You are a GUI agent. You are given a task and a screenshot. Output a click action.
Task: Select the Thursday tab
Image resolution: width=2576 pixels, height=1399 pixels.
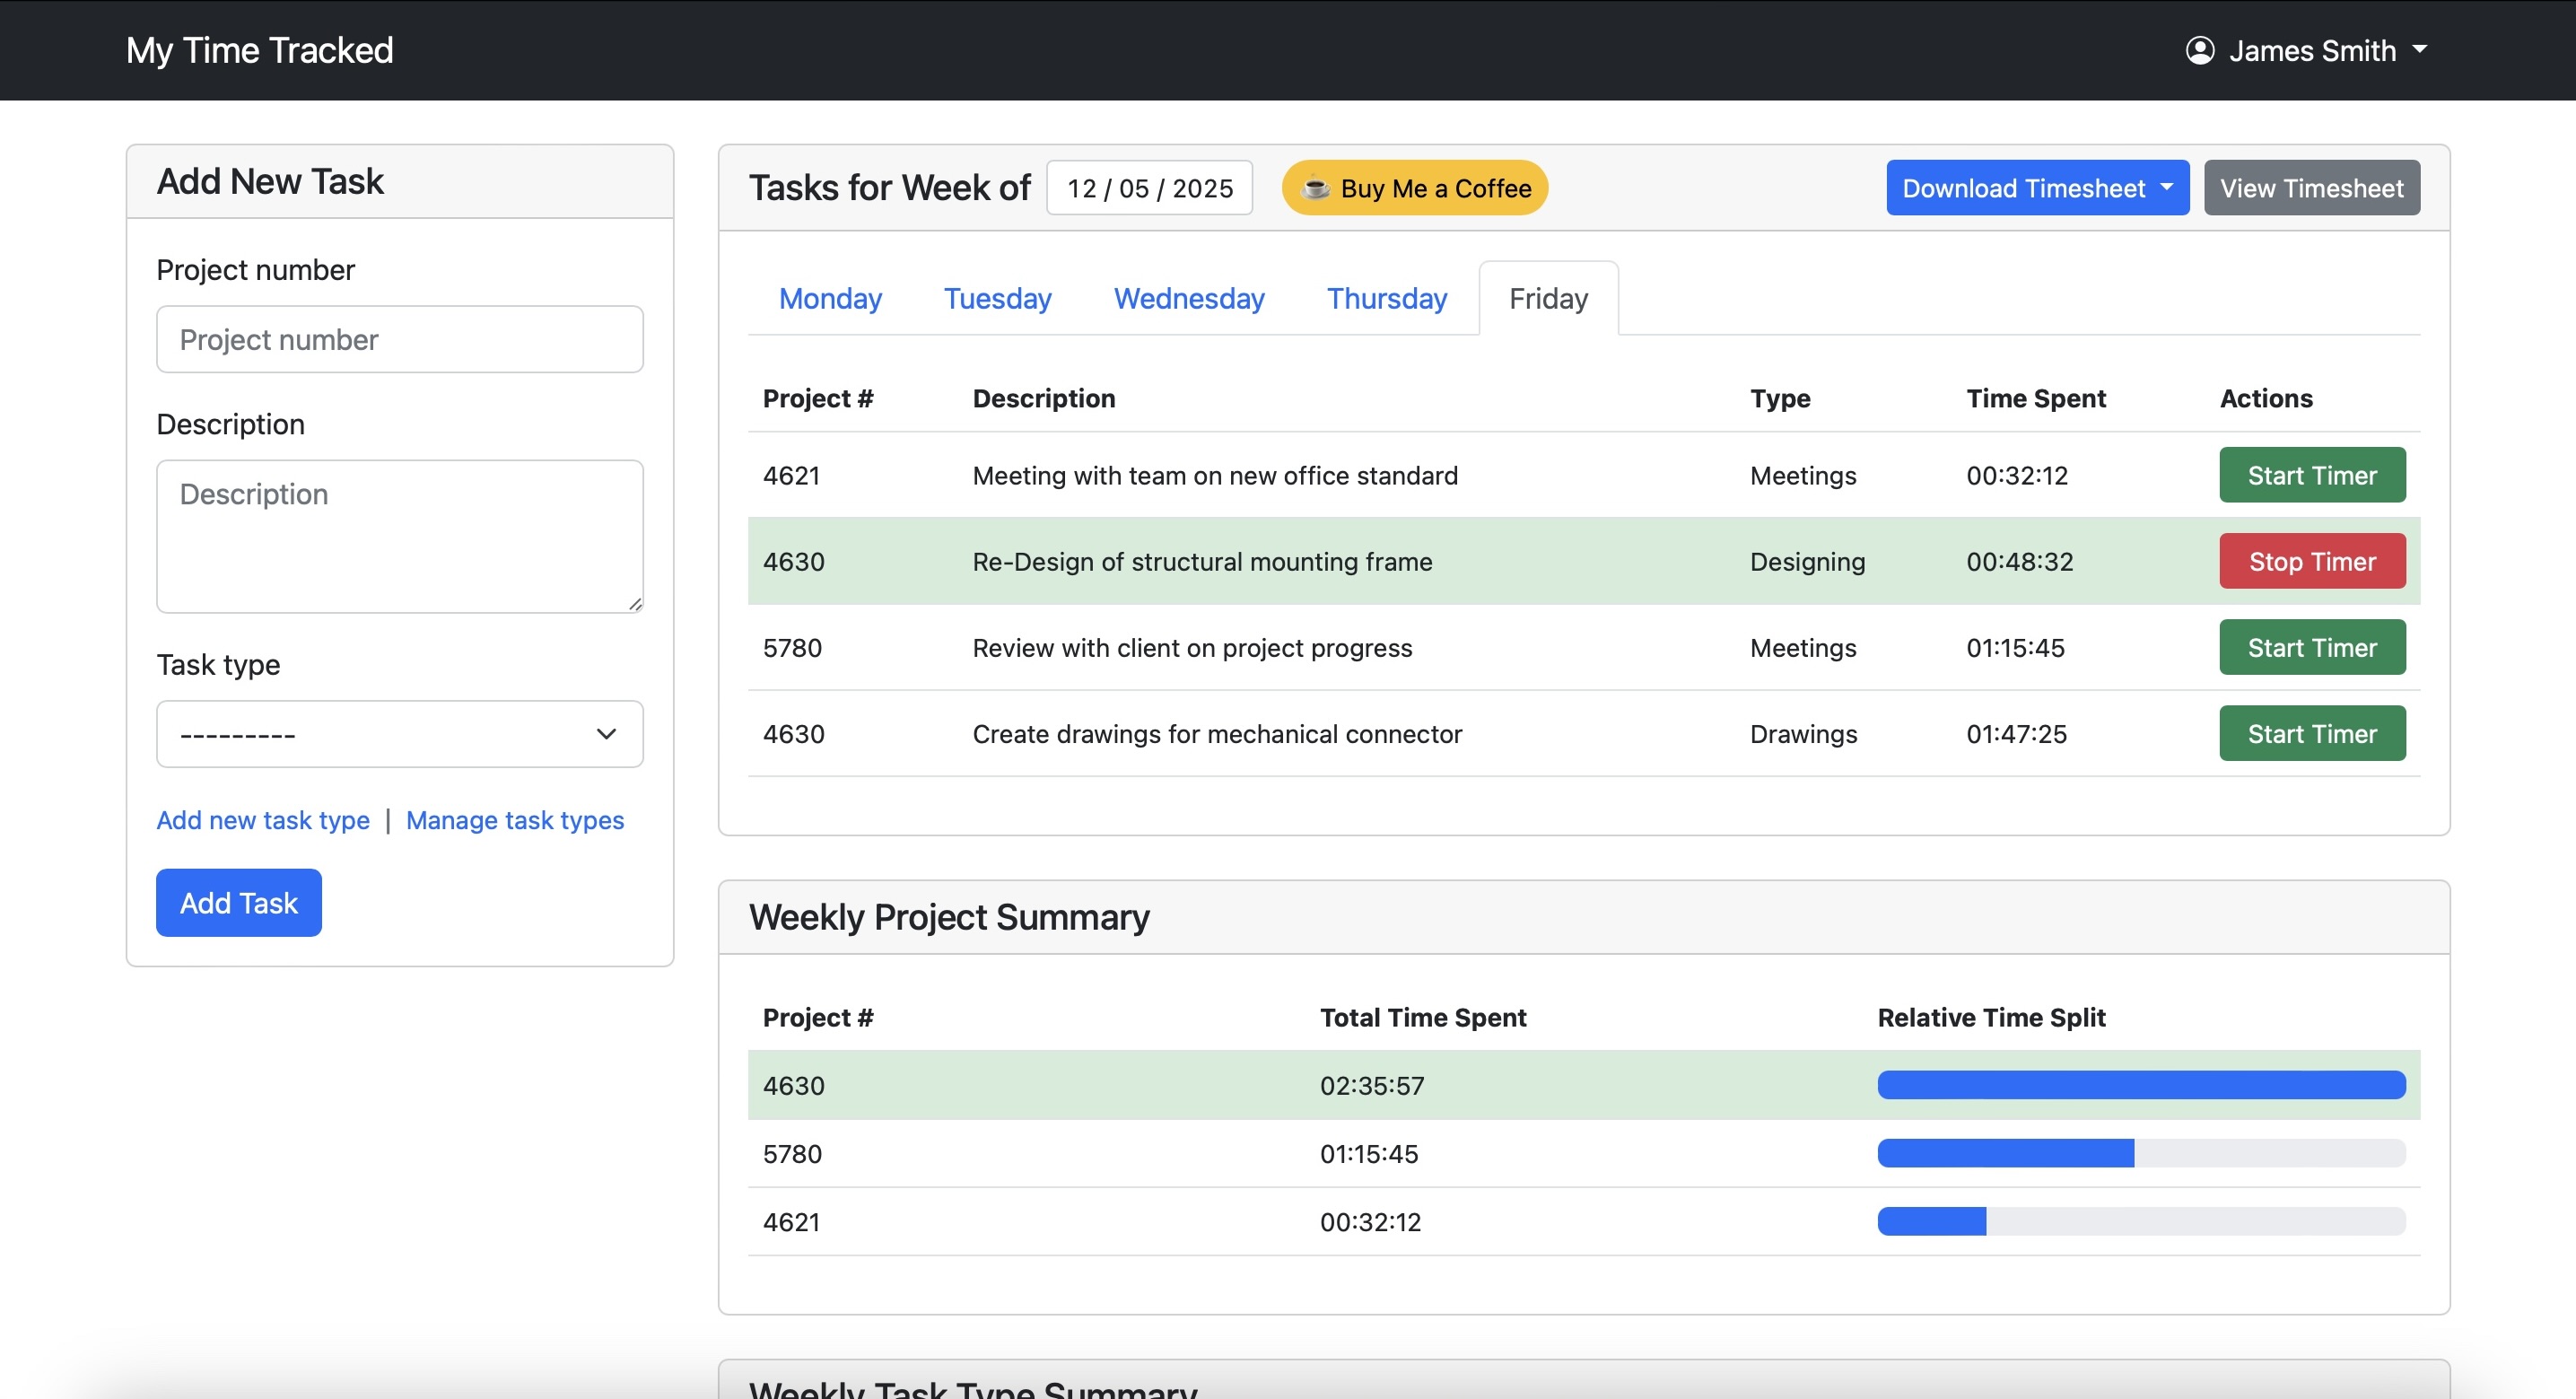1386,298
